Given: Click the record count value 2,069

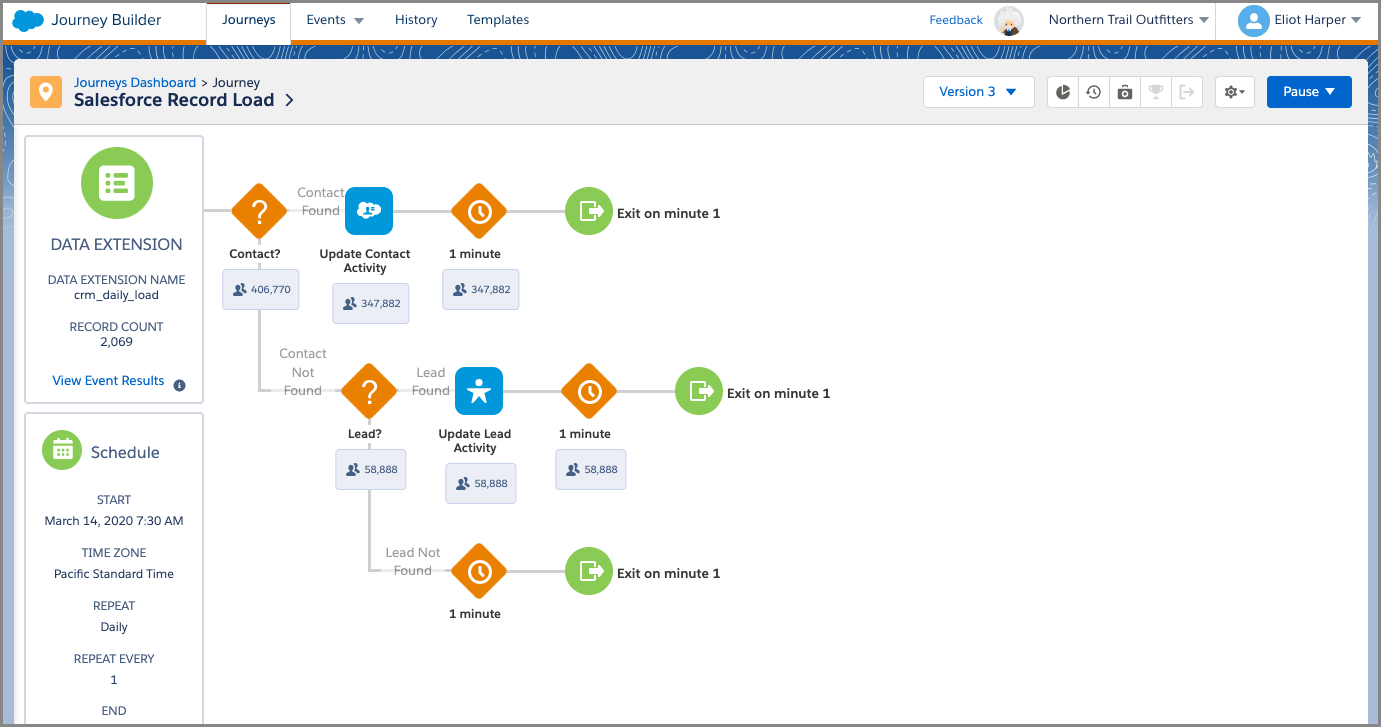Looking at the screenshot, I should 116,342.
